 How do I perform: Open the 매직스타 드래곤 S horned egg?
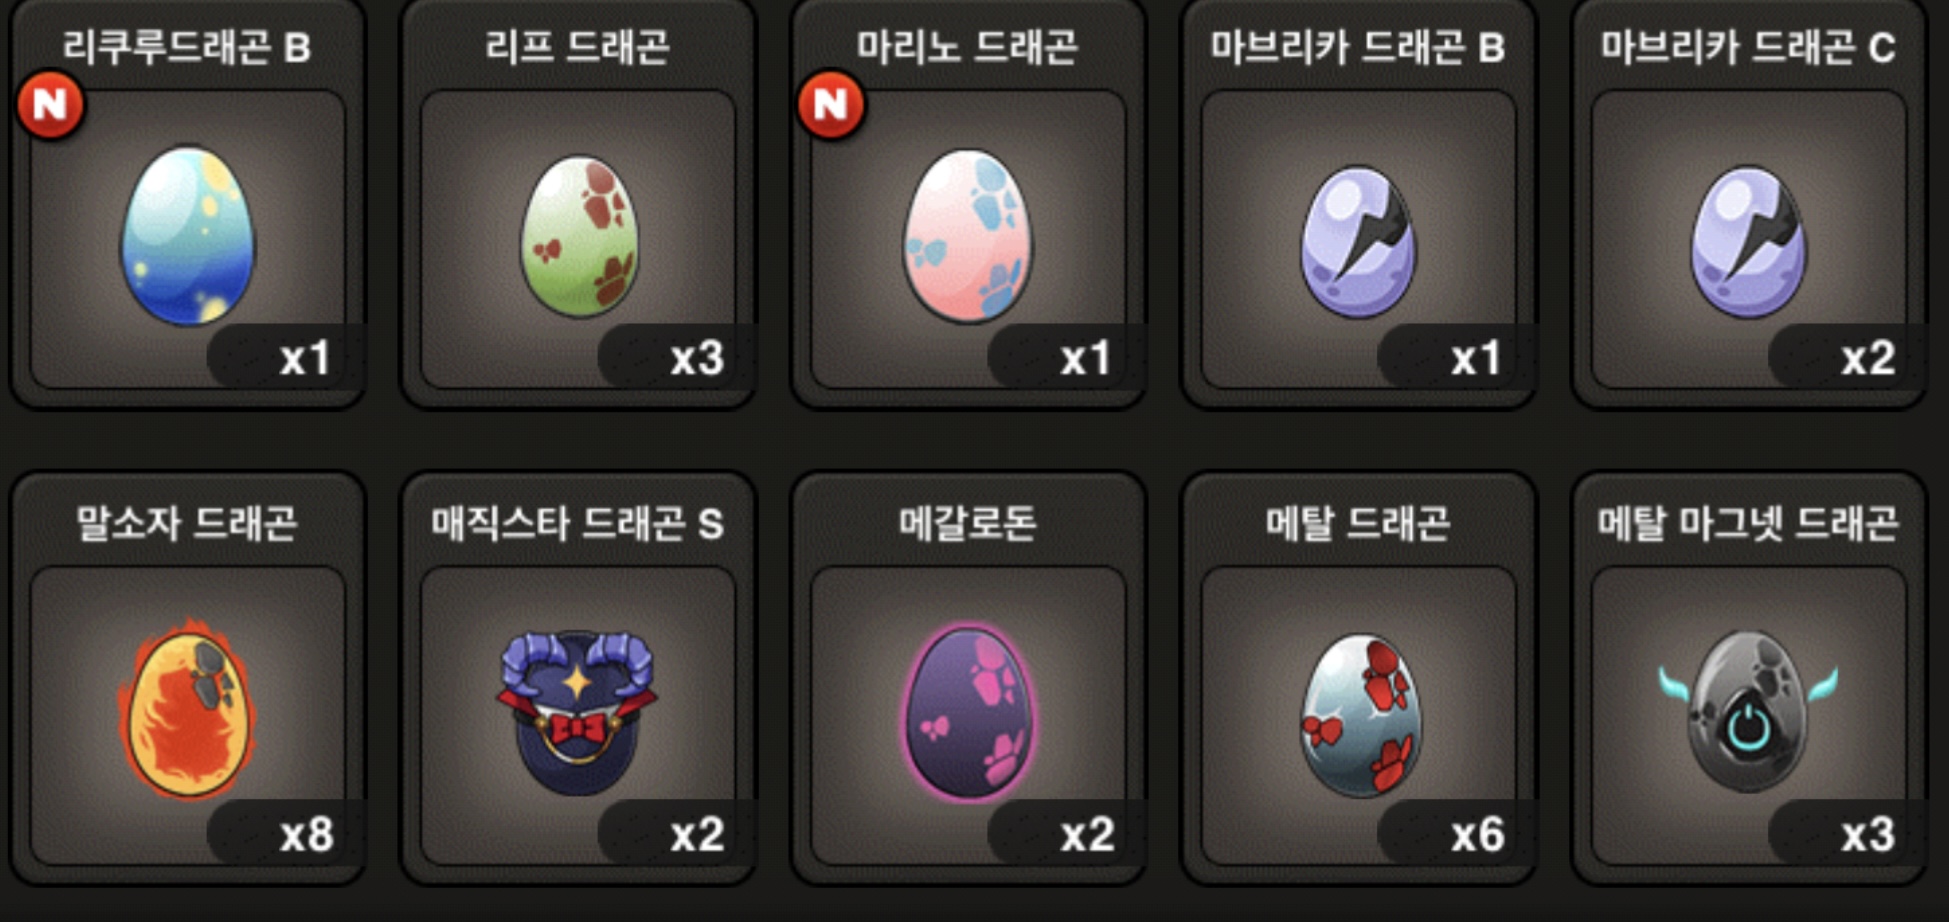click(x=577, y=710)
